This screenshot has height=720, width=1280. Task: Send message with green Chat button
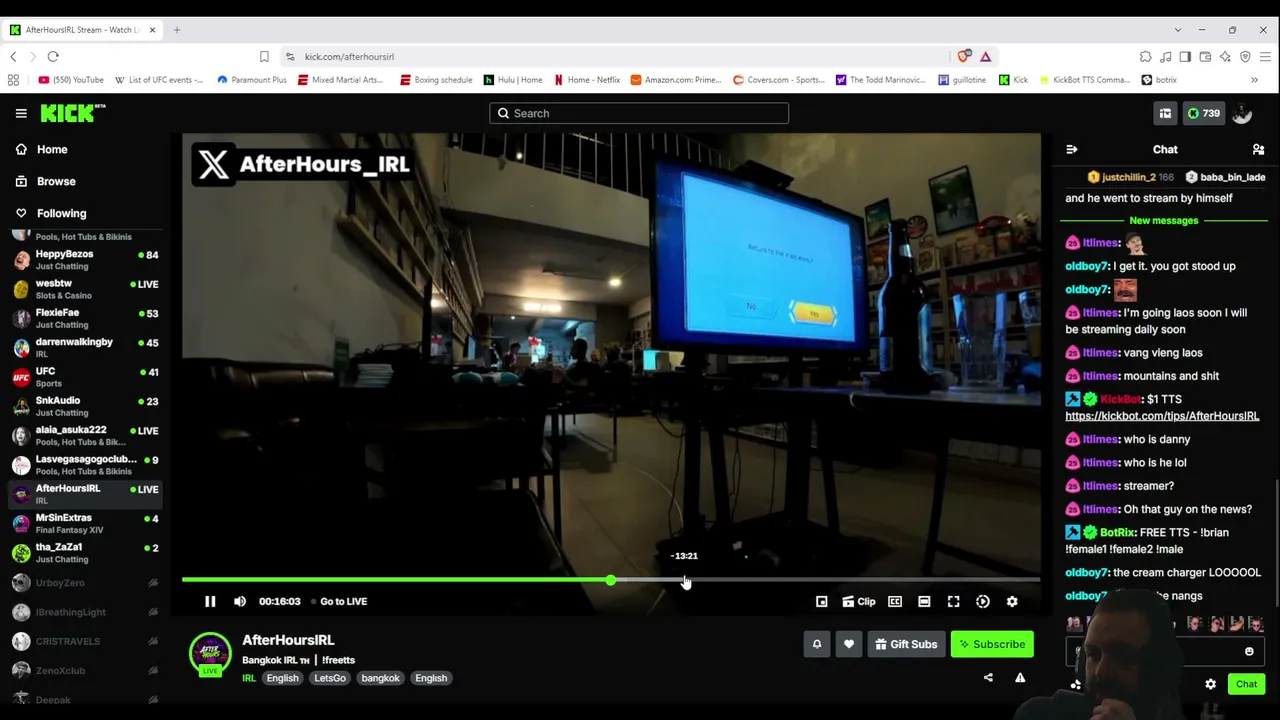click(1246, 684)
